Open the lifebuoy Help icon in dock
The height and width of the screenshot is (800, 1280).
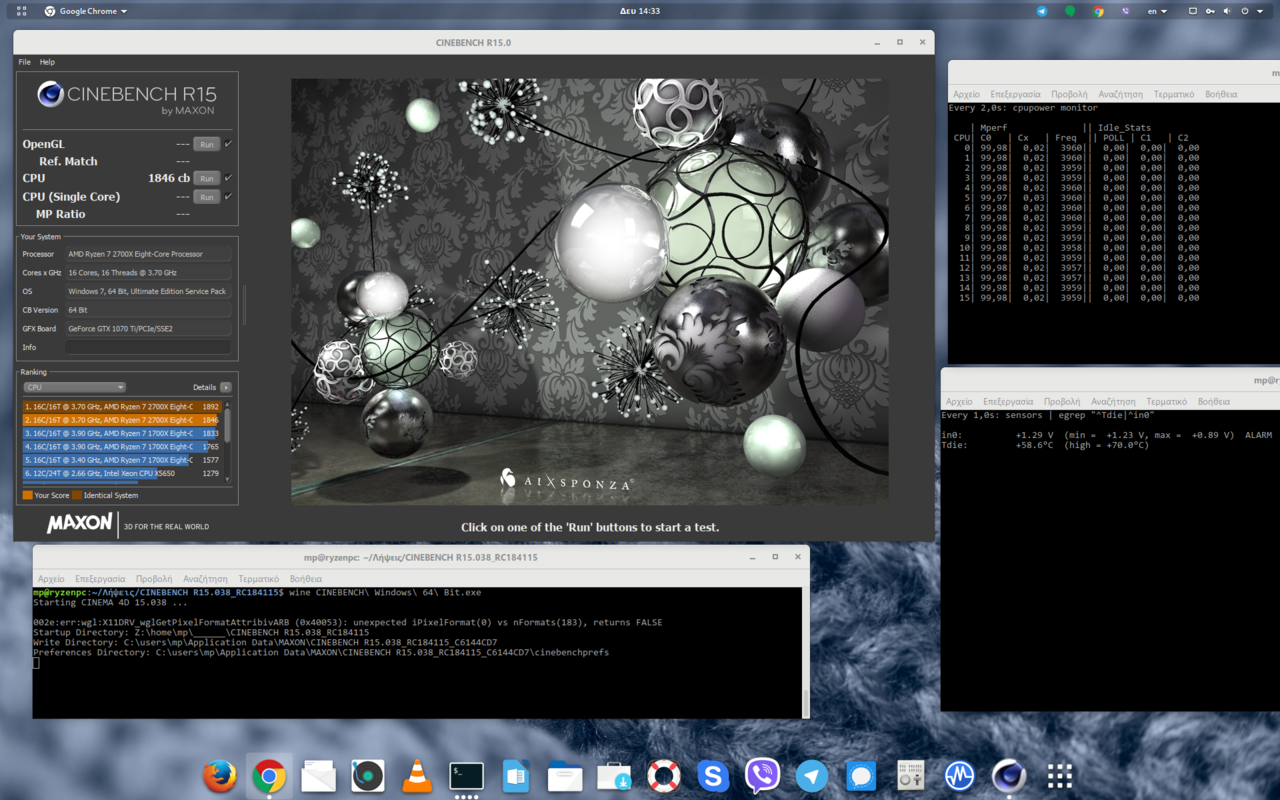pyautogui.click(x=664, y=776)
